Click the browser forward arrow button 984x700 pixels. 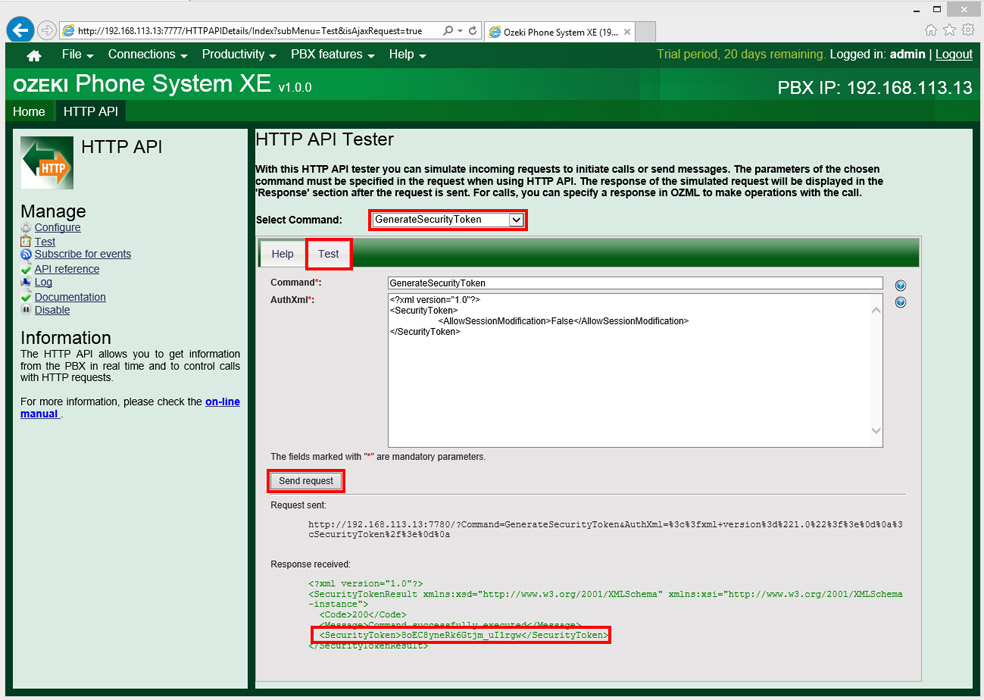click(x=46, y=30)
